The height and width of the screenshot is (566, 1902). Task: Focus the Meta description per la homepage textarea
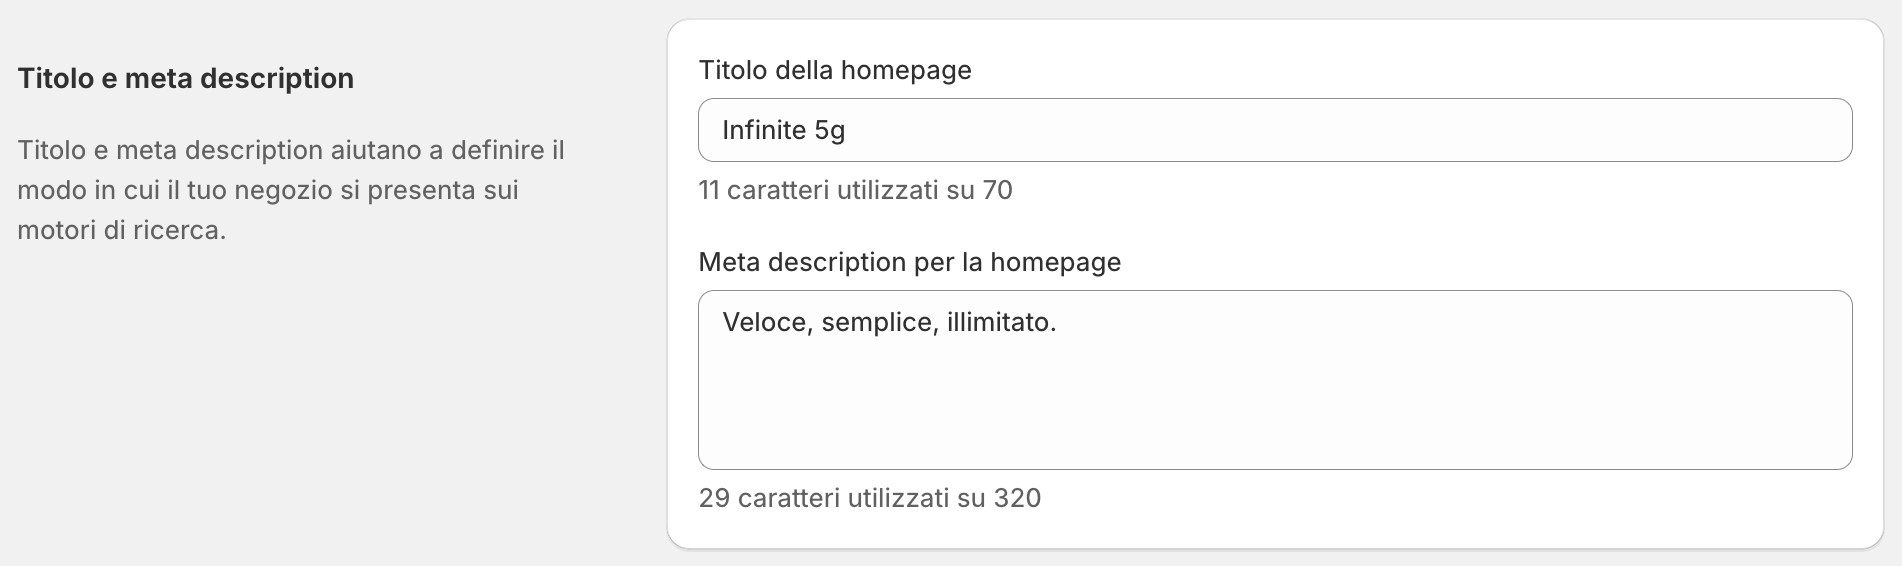coord(1274,380)
